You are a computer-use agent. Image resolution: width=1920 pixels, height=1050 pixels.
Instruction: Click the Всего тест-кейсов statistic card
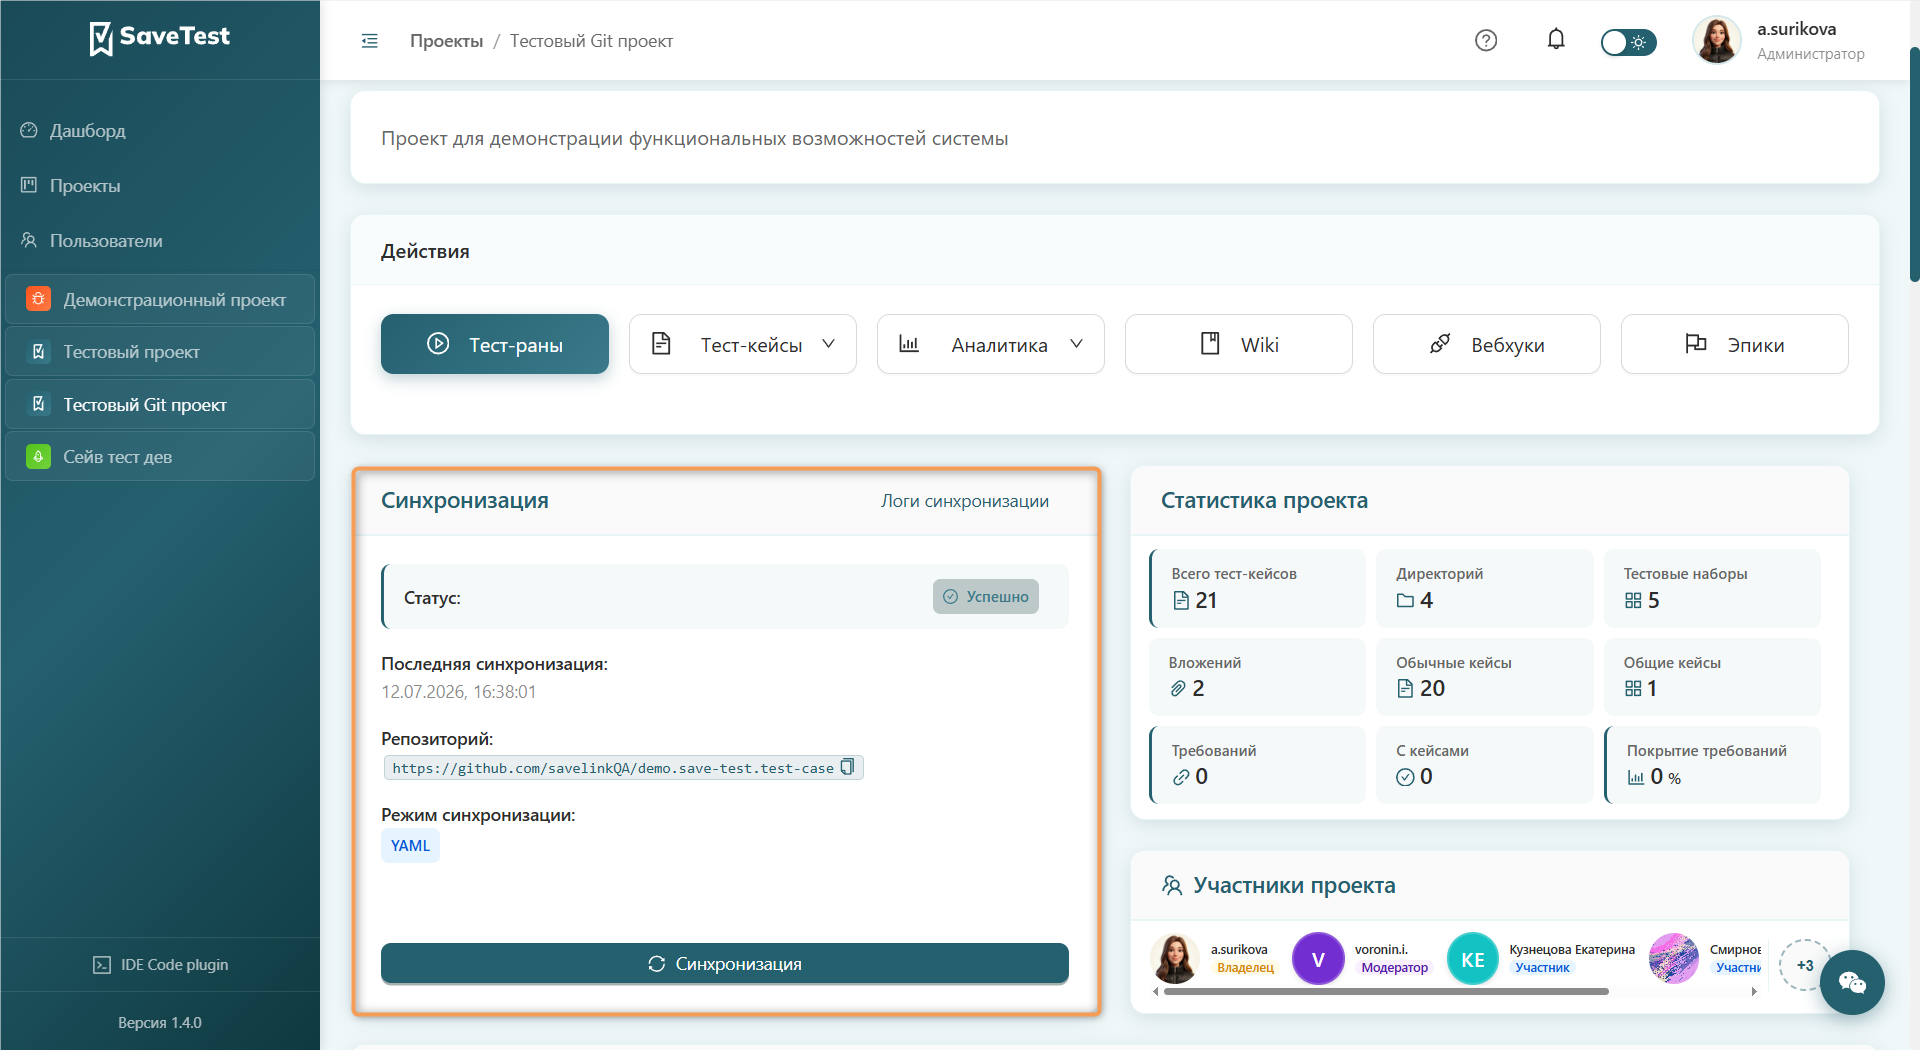1258,588
